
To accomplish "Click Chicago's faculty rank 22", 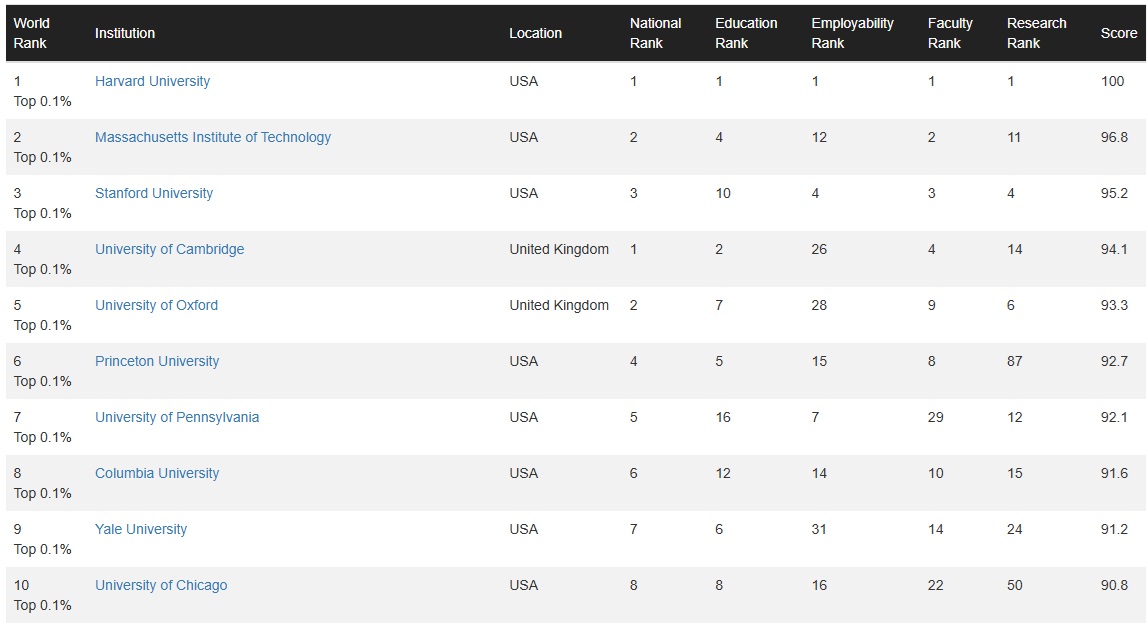I will [936, 585].
